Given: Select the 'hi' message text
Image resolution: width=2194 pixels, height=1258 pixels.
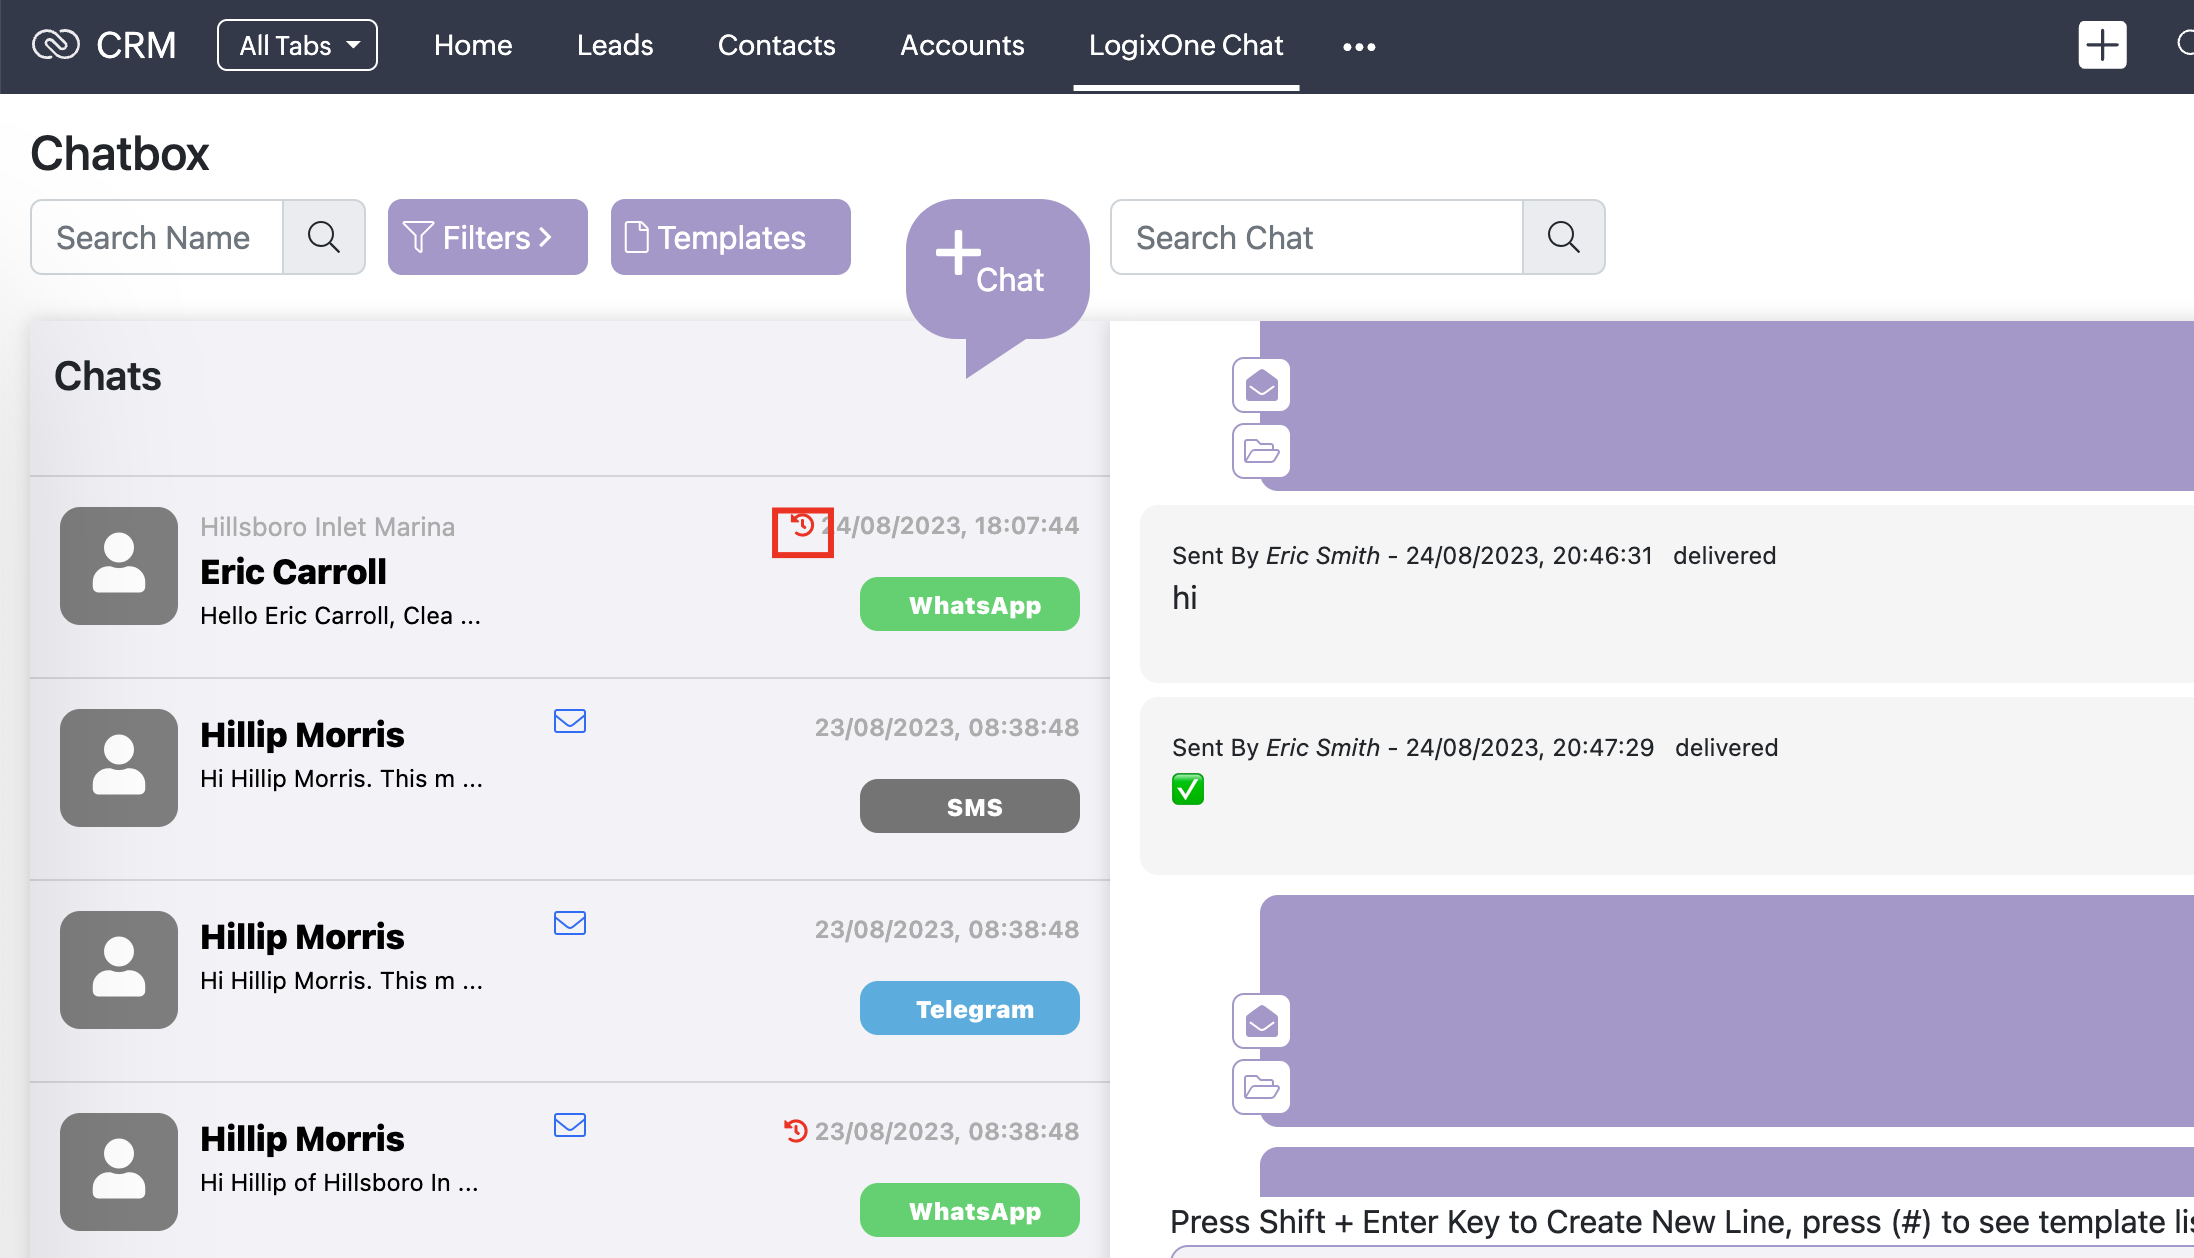Looking at the screenshot, I should coord(1184,598).
